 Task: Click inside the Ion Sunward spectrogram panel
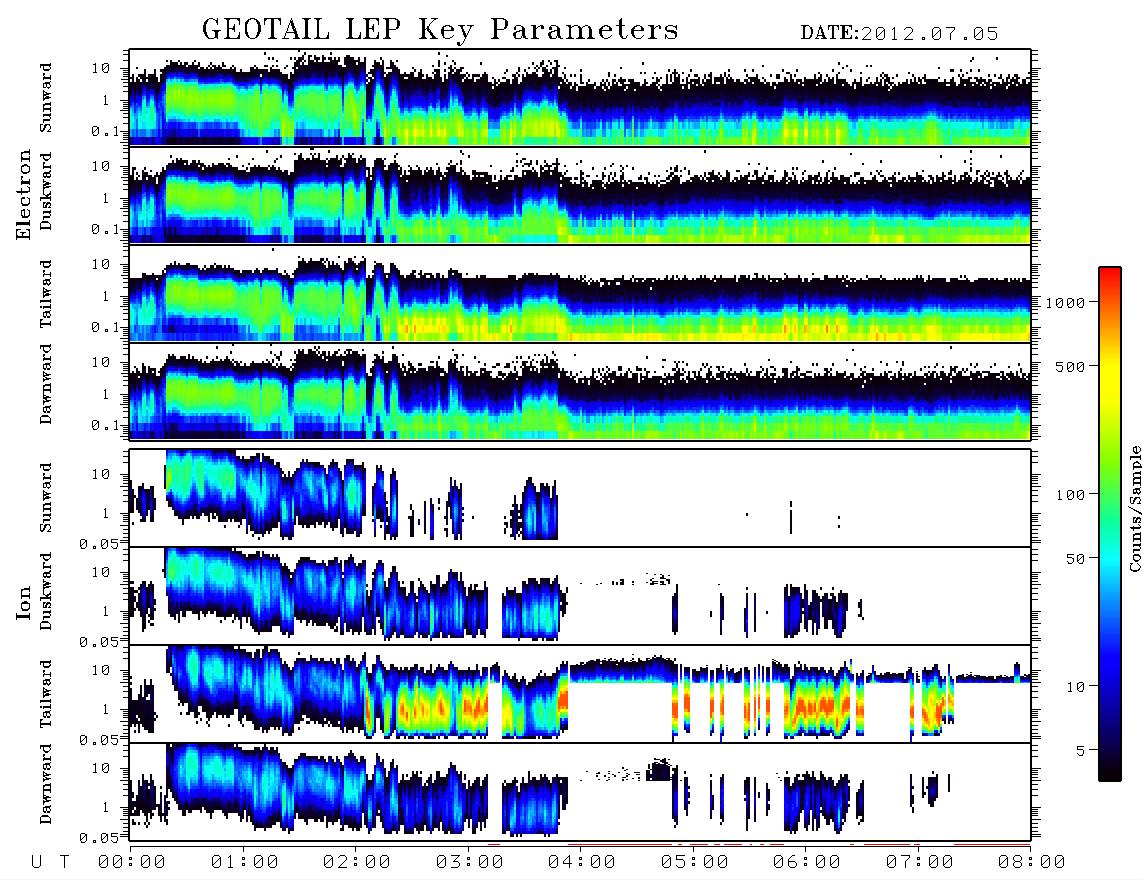580,498
